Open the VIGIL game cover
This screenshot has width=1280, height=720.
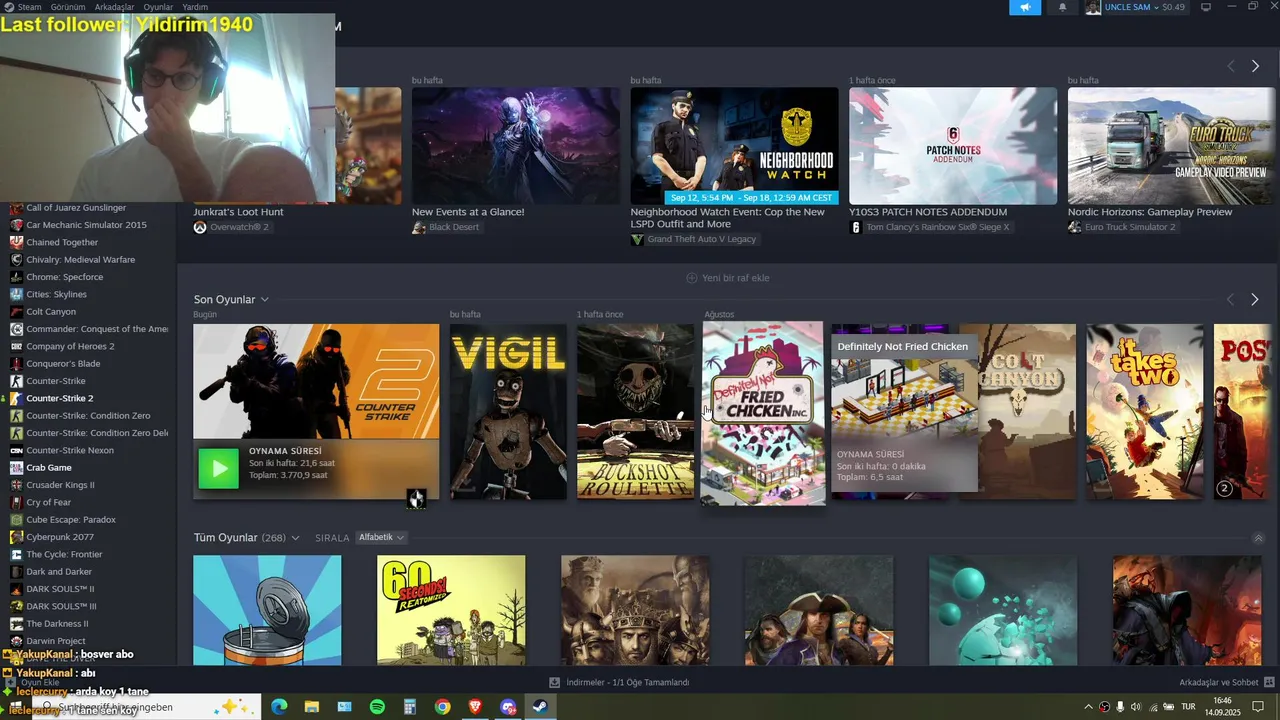click(508, 411)
